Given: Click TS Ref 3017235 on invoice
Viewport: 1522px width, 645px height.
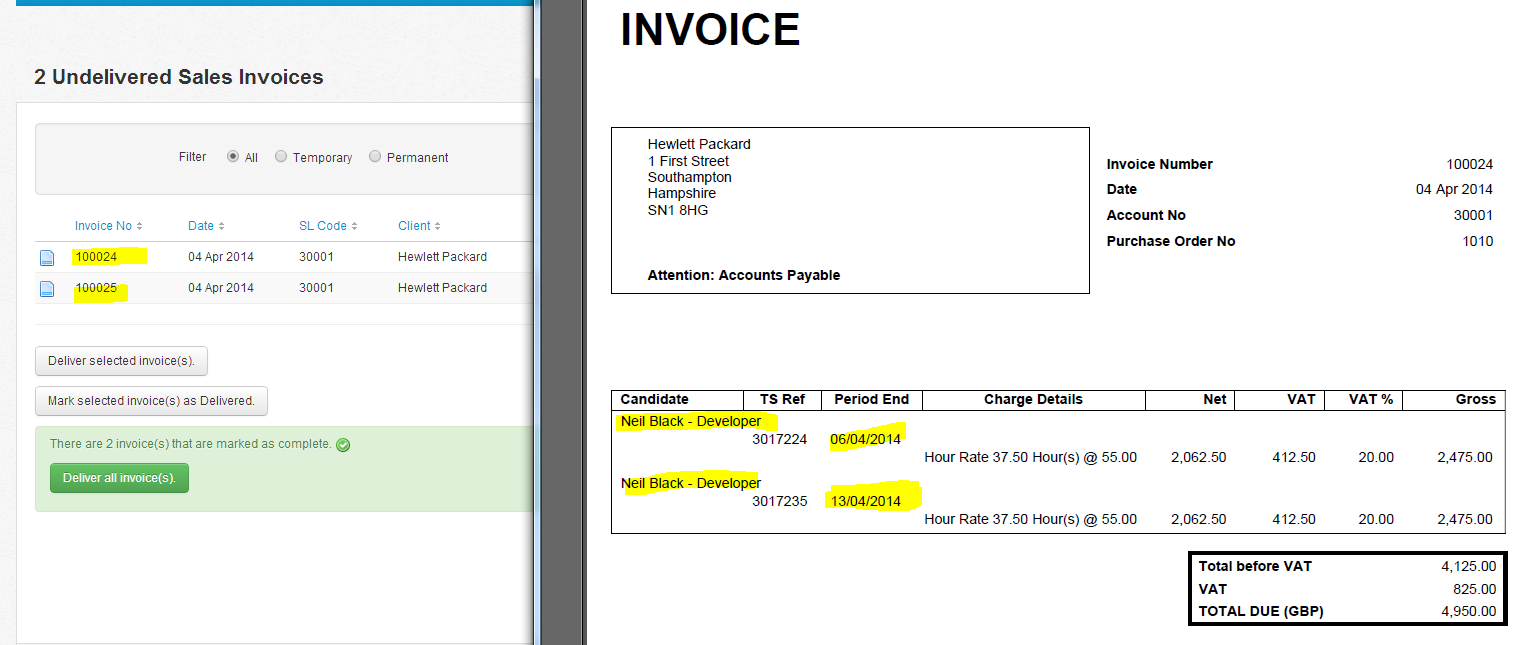Looking at the screenshot, I should point(779,501).
